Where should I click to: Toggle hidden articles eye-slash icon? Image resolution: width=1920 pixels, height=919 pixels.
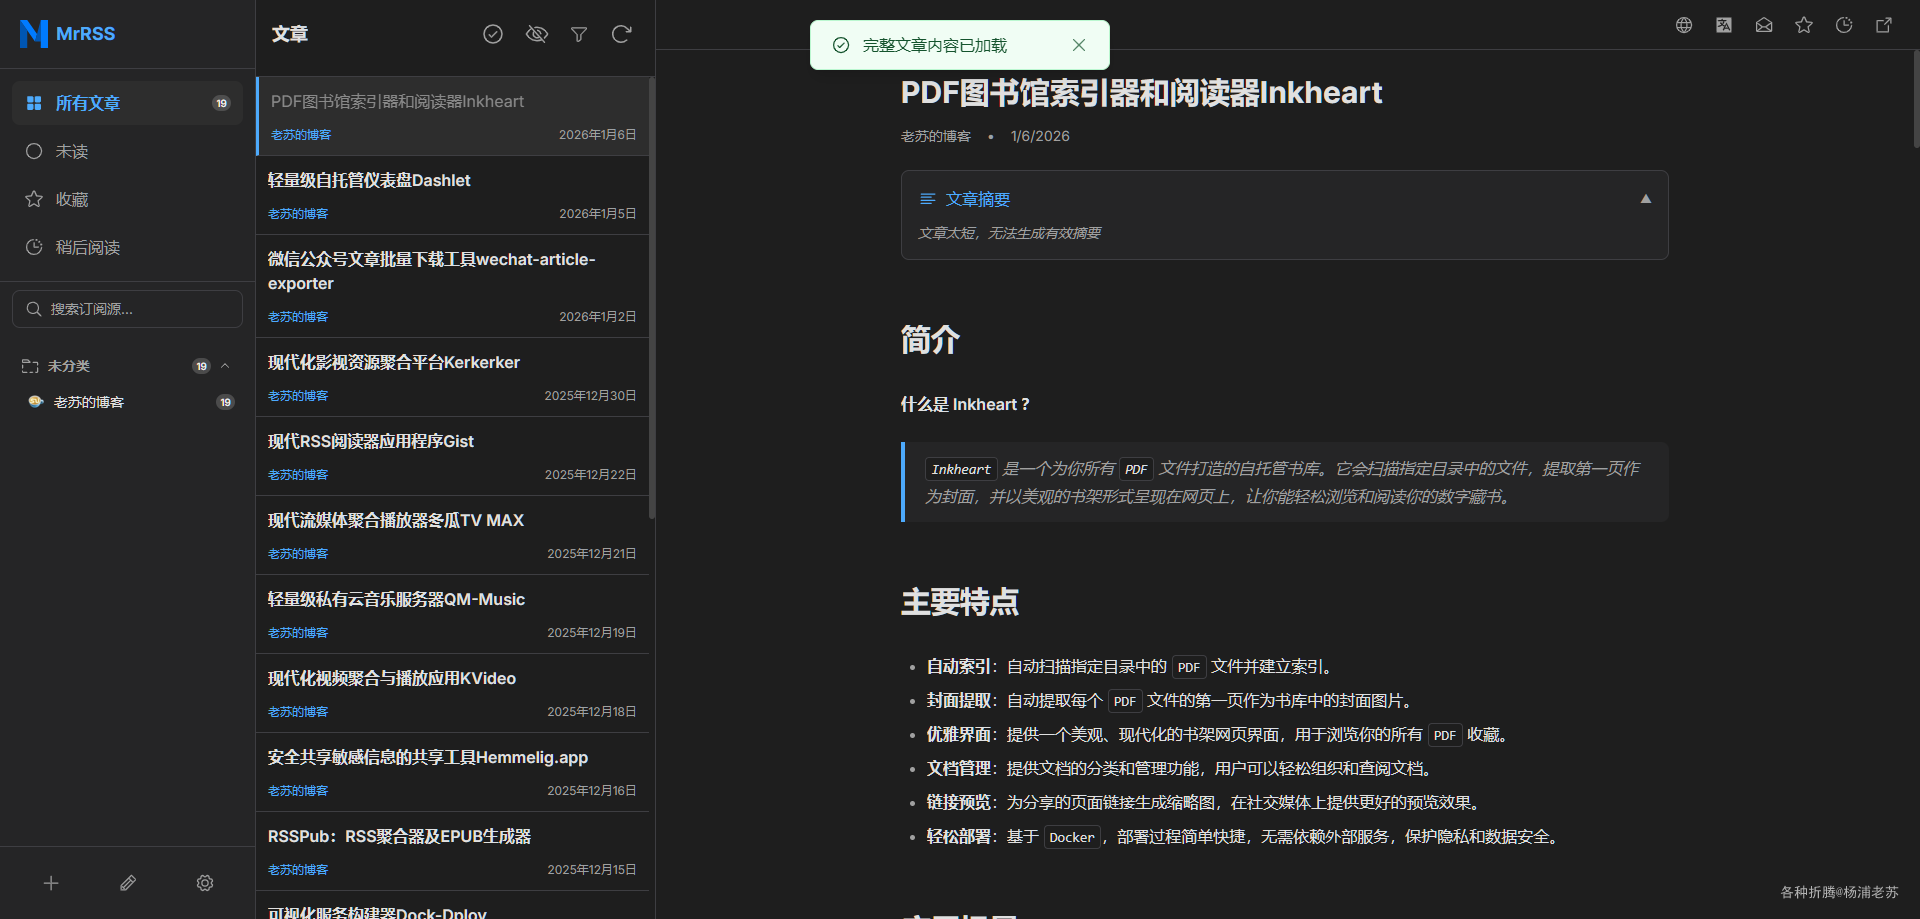537,34
